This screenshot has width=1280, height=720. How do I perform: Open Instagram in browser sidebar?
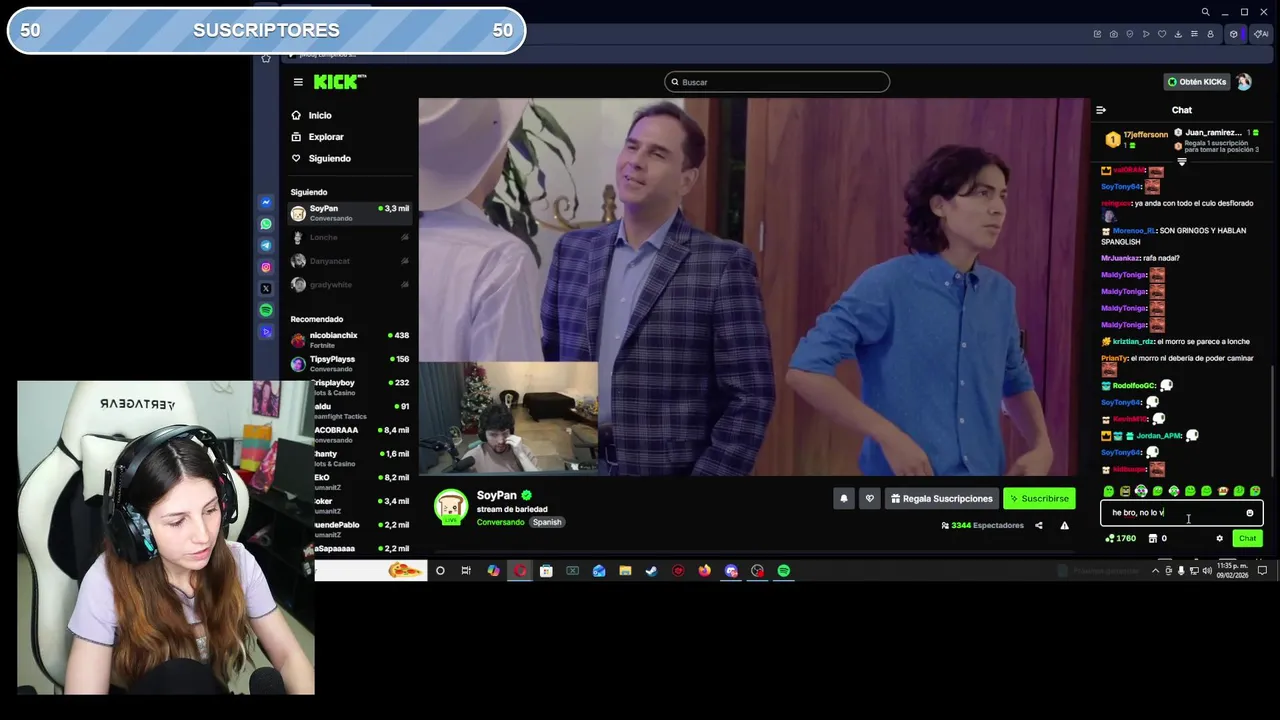266,267
